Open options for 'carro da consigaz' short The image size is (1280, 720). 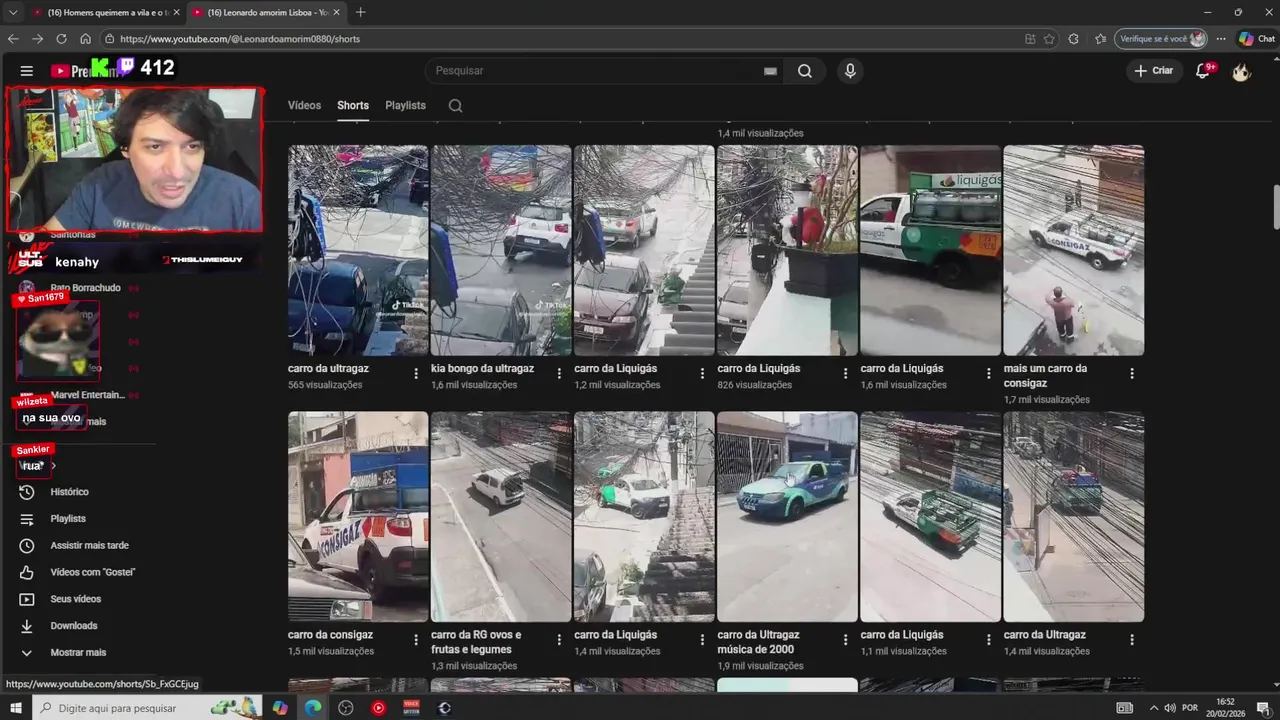pos(416,639)
